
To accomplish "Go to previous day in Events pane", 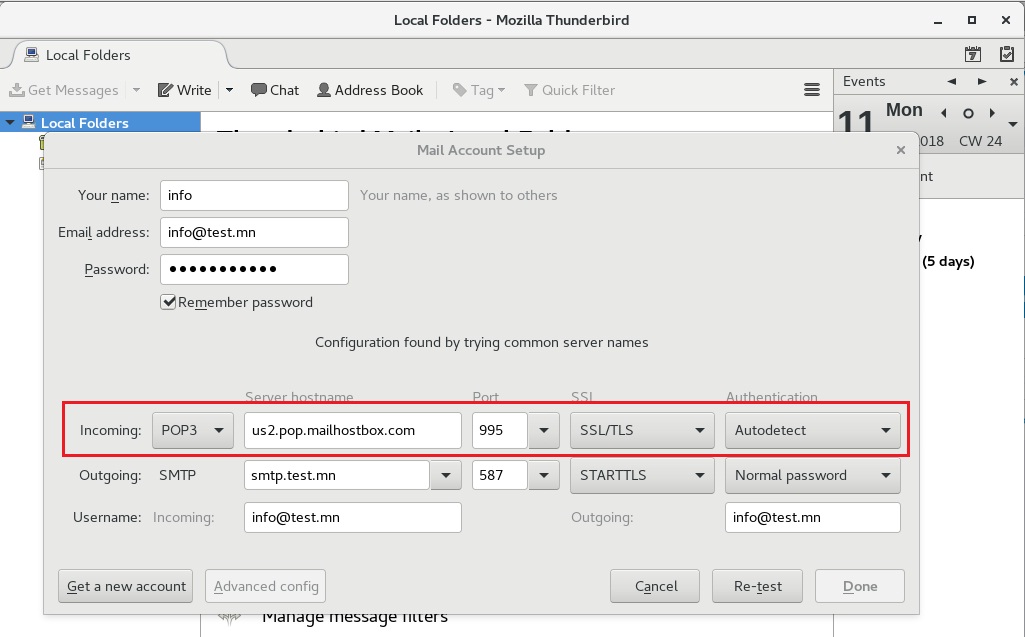I will coord(944,113).
